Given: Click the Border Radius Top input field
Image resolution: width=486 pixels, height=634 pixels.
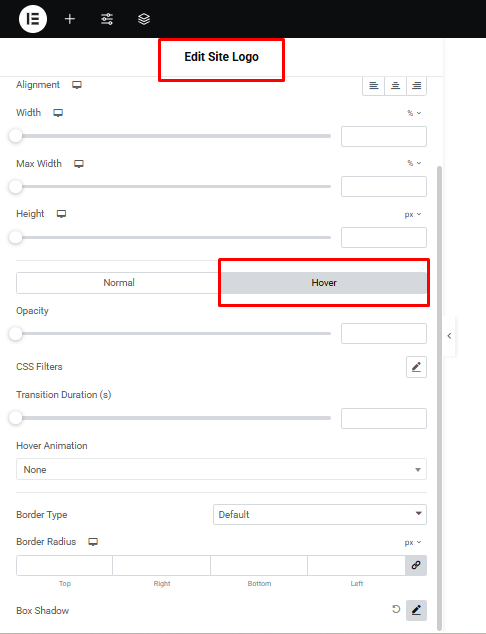Looking at the screenshot, I should 64,565.
